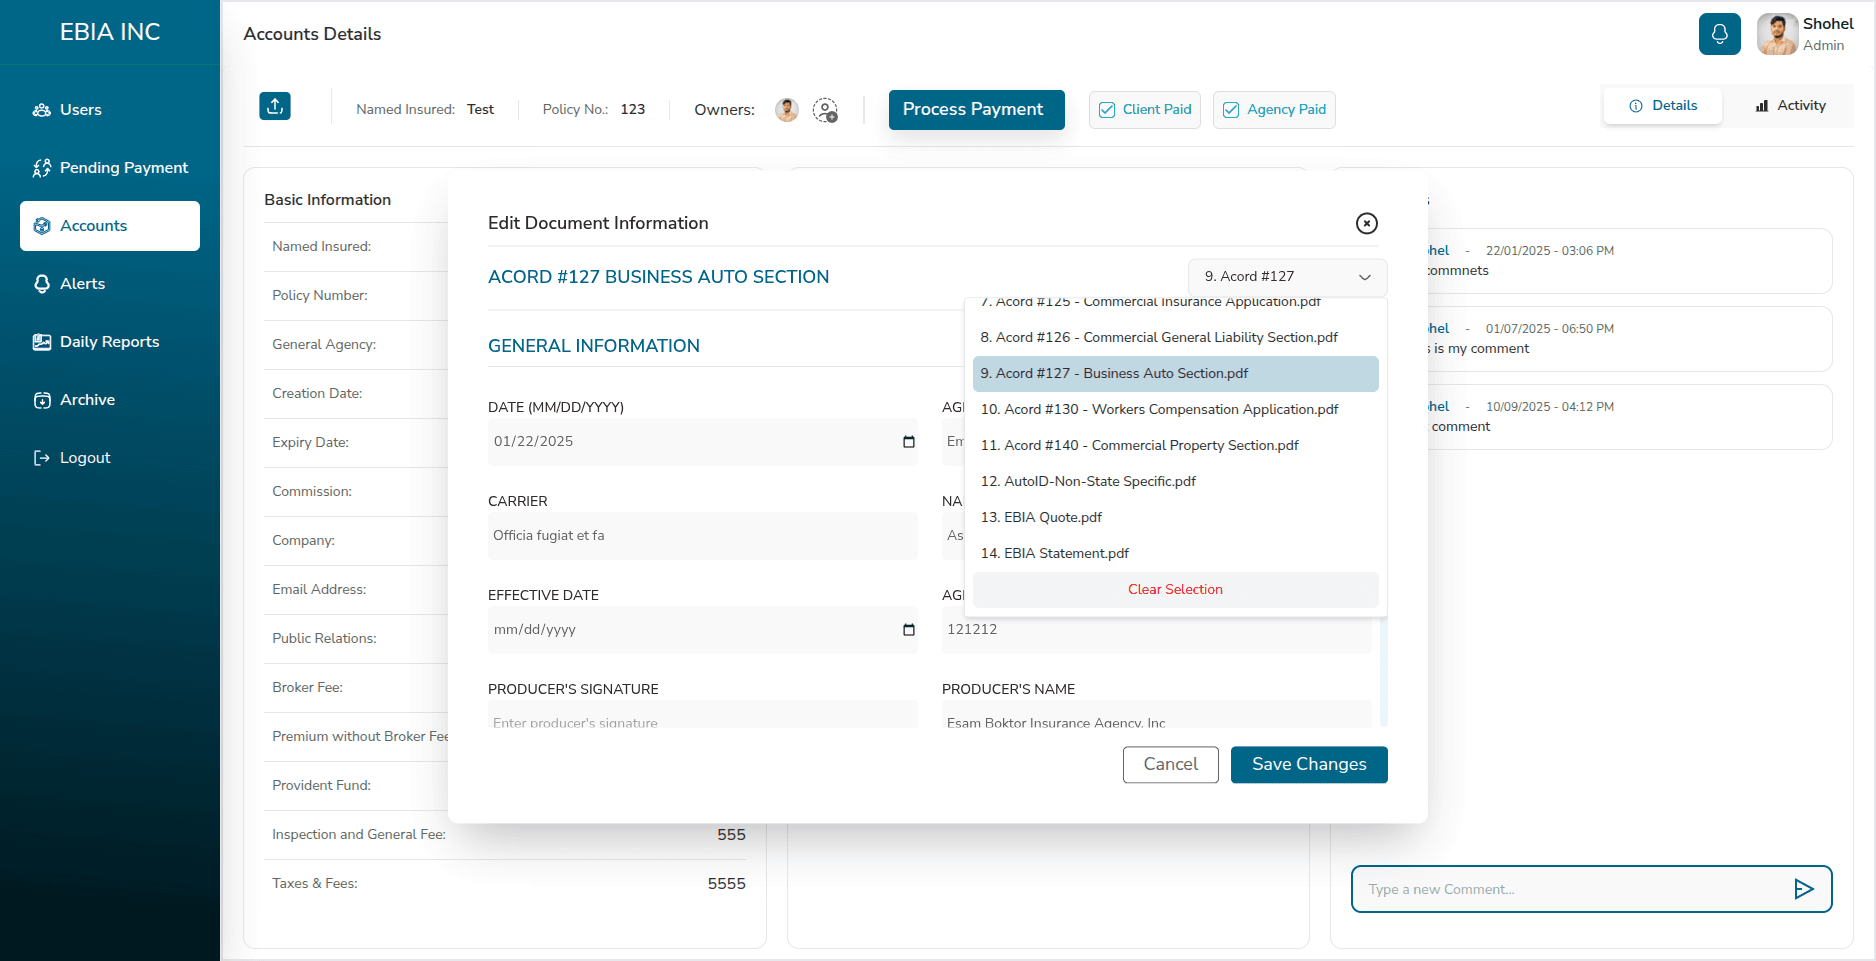Add an owner with plus-person icon
The height and width of the screenshot is (961, 1876).
(x=825, y=110)
